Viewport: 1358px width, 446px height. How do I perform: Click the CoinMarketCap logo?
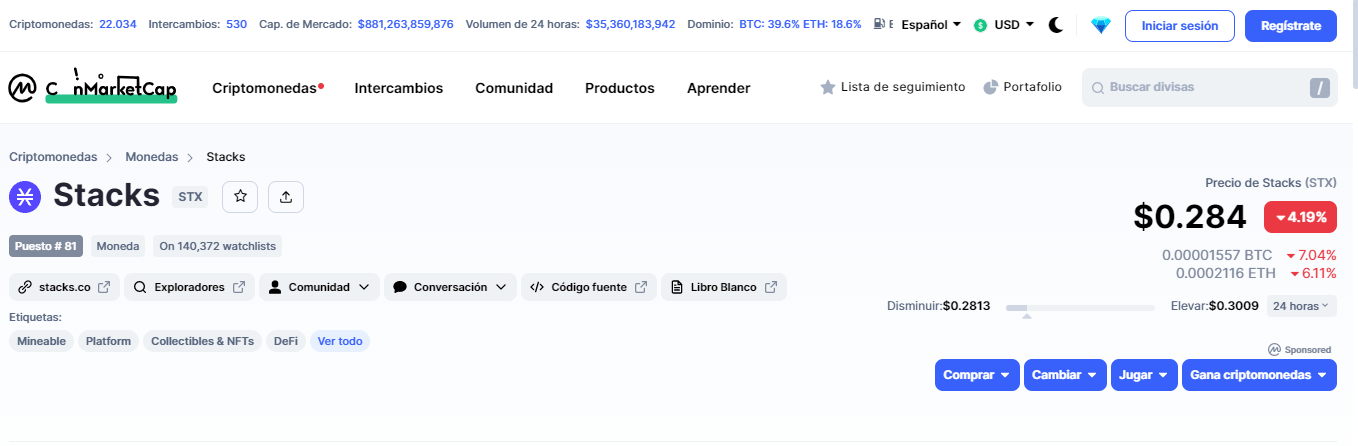[92, 88]
